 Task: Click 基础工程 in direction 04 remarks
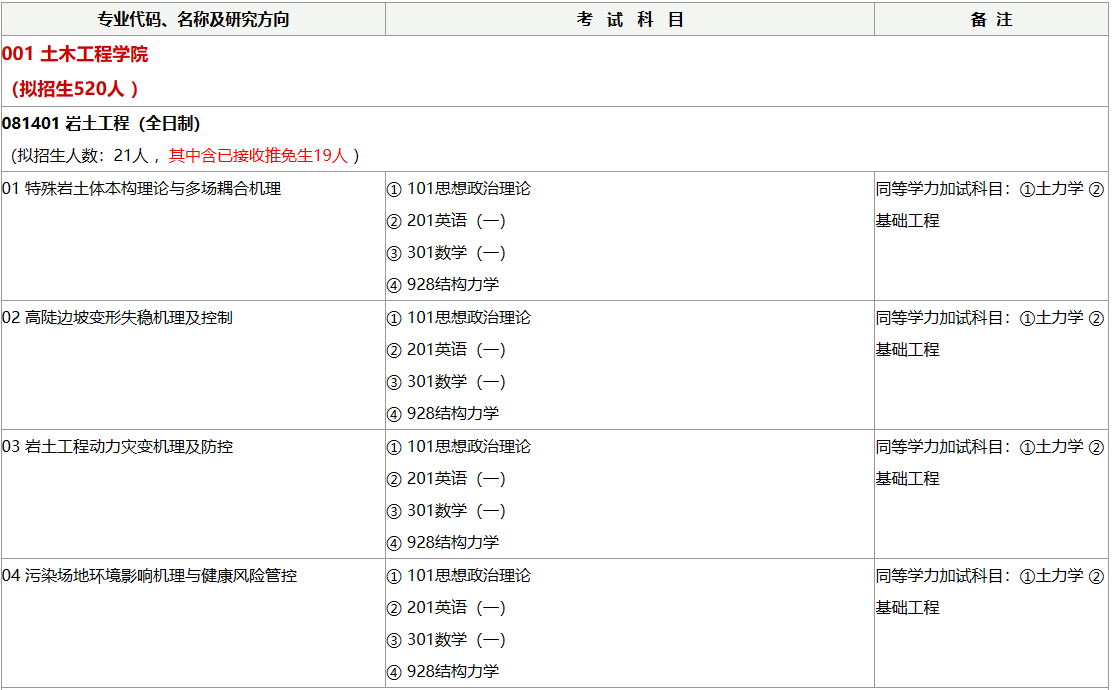[907, 607]
